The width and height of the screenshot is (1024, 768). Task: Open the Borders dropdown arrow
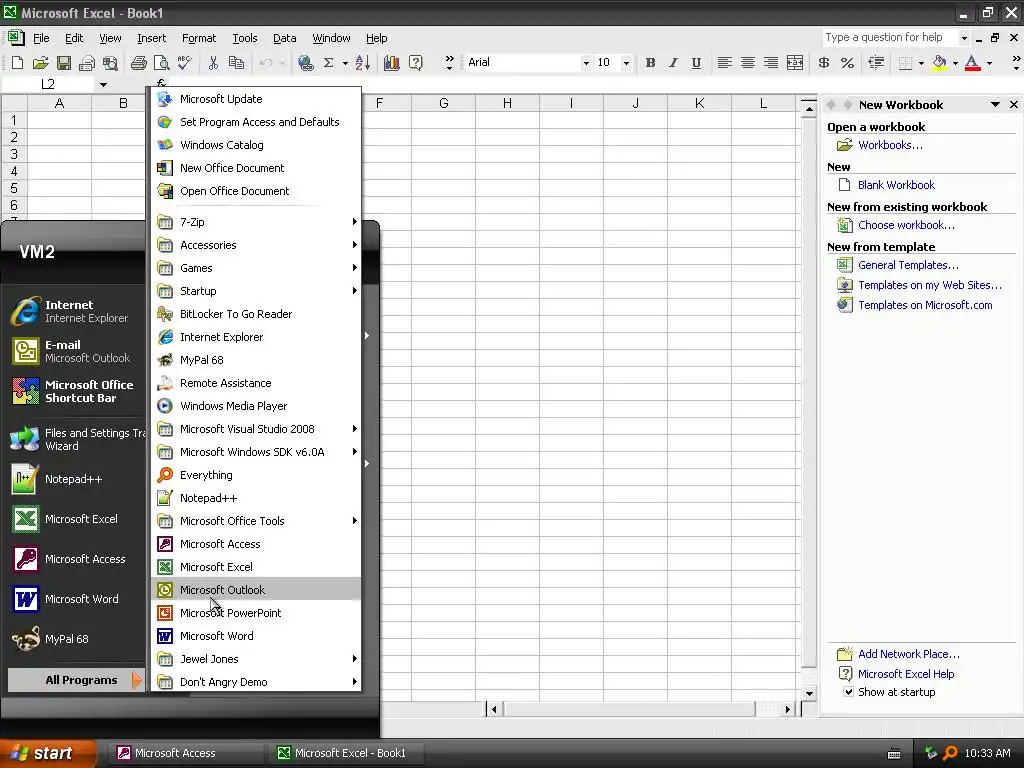(x=921, y=63)
